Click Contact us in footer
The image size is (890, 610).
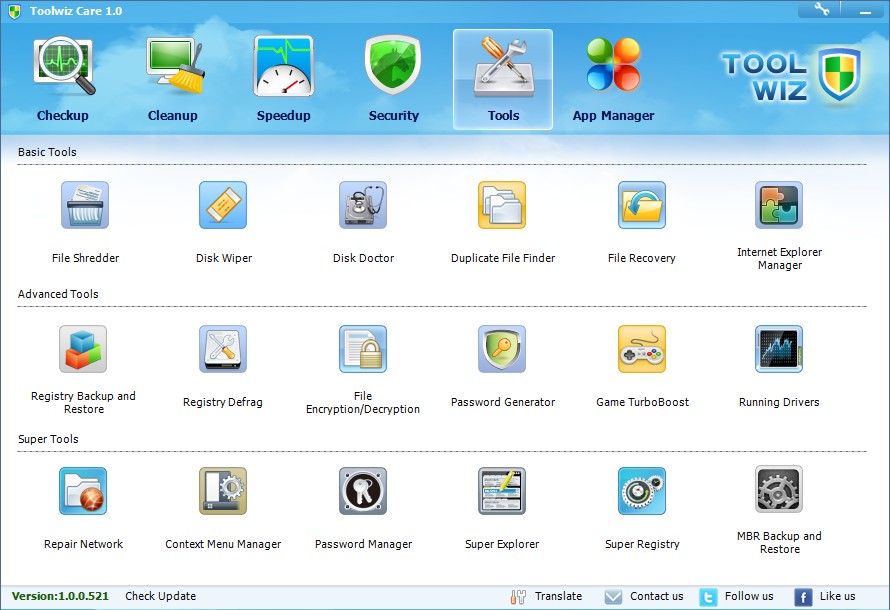point(657,596)
